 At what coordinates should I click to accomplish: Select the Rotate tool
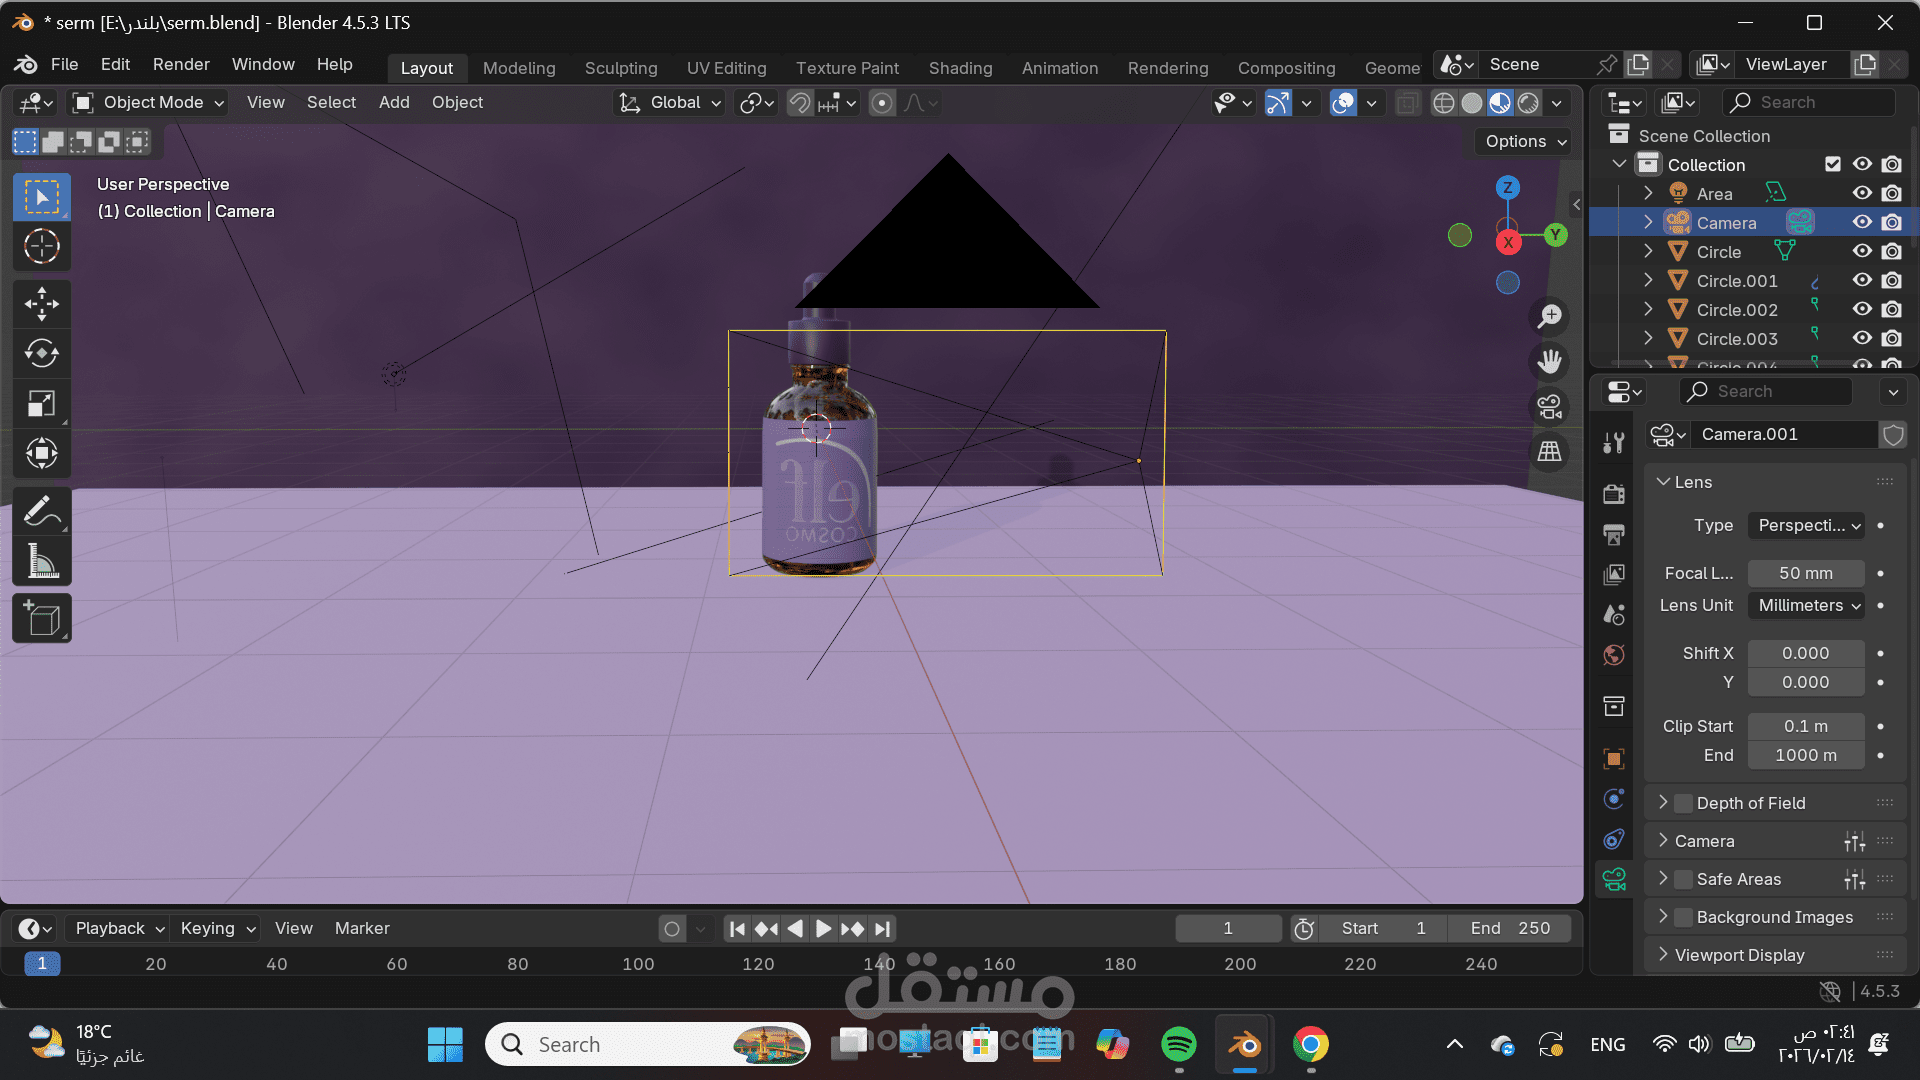41,354
